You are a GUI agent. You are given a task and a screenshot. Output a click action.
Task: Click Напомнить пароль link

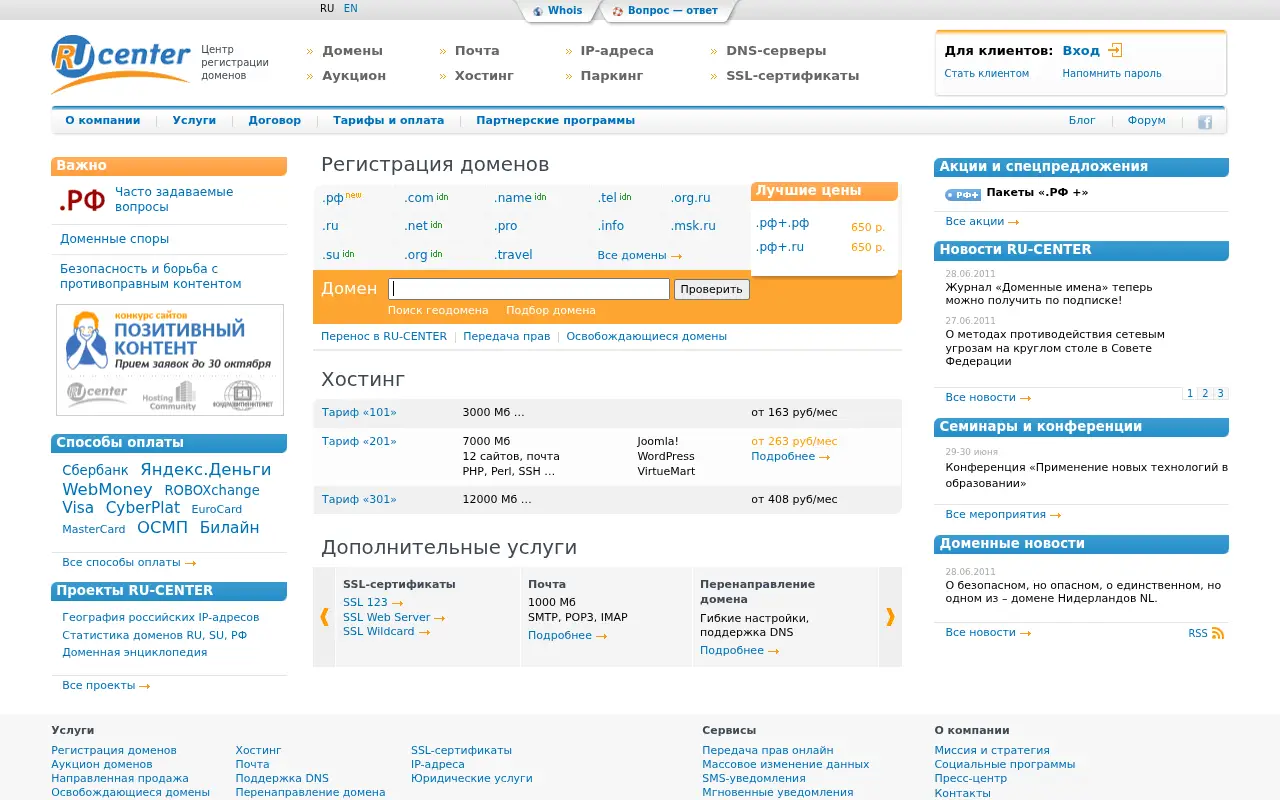(1112, 74)
